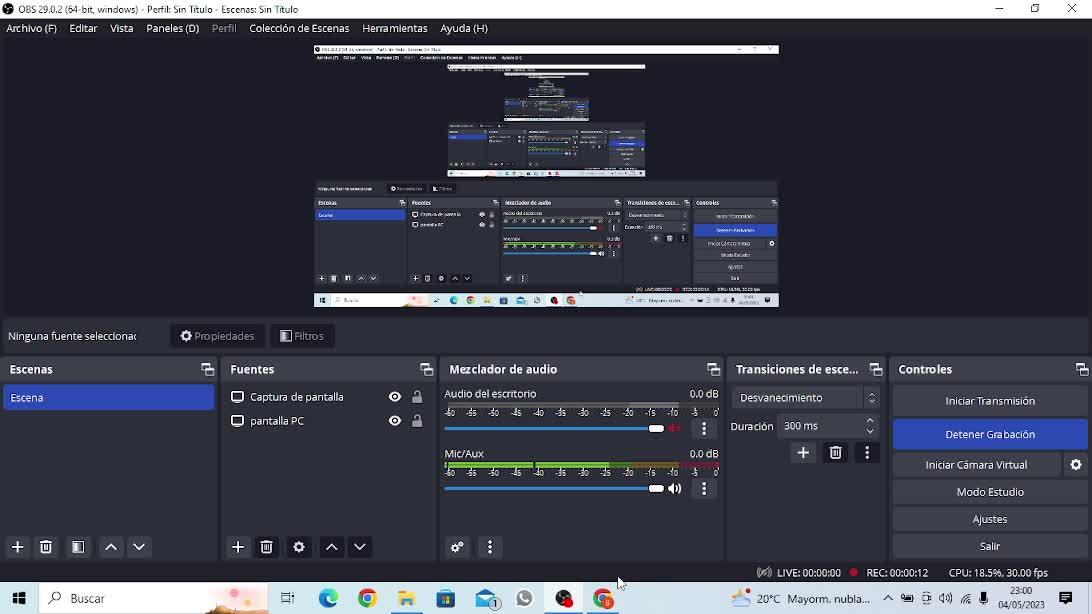The image size is (1092, 614).
Task: Open Filtros button
Action: 302,336
